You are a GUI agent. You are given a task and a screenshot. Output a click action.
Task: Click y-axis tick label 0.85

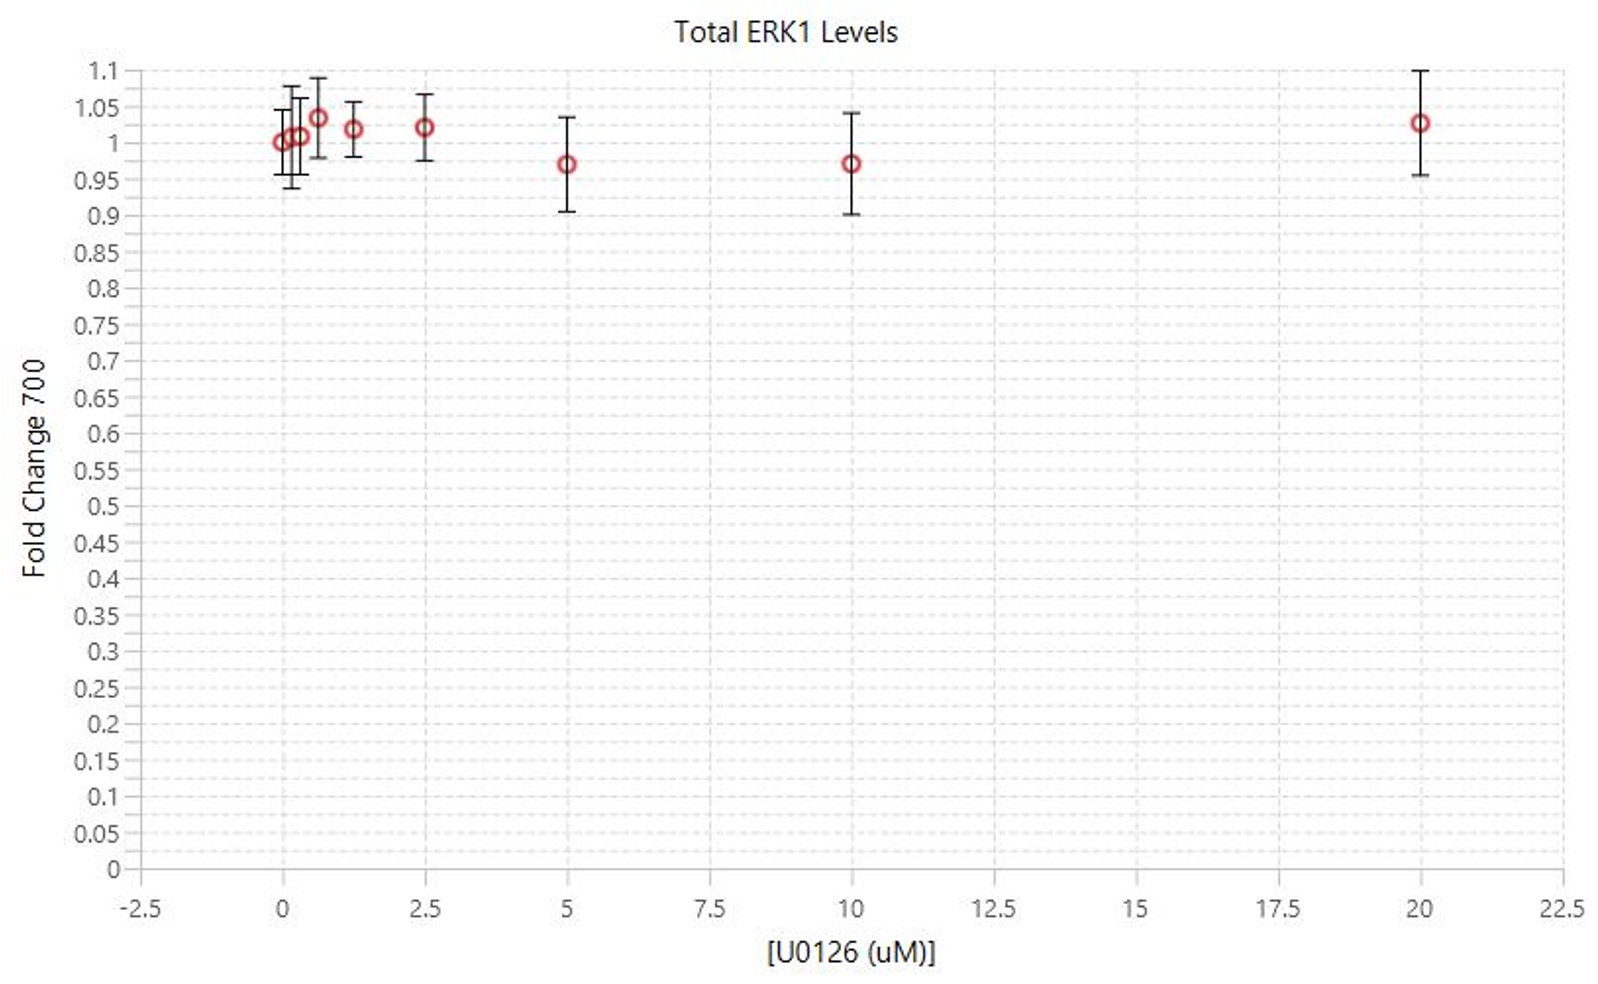click(96, 252)
